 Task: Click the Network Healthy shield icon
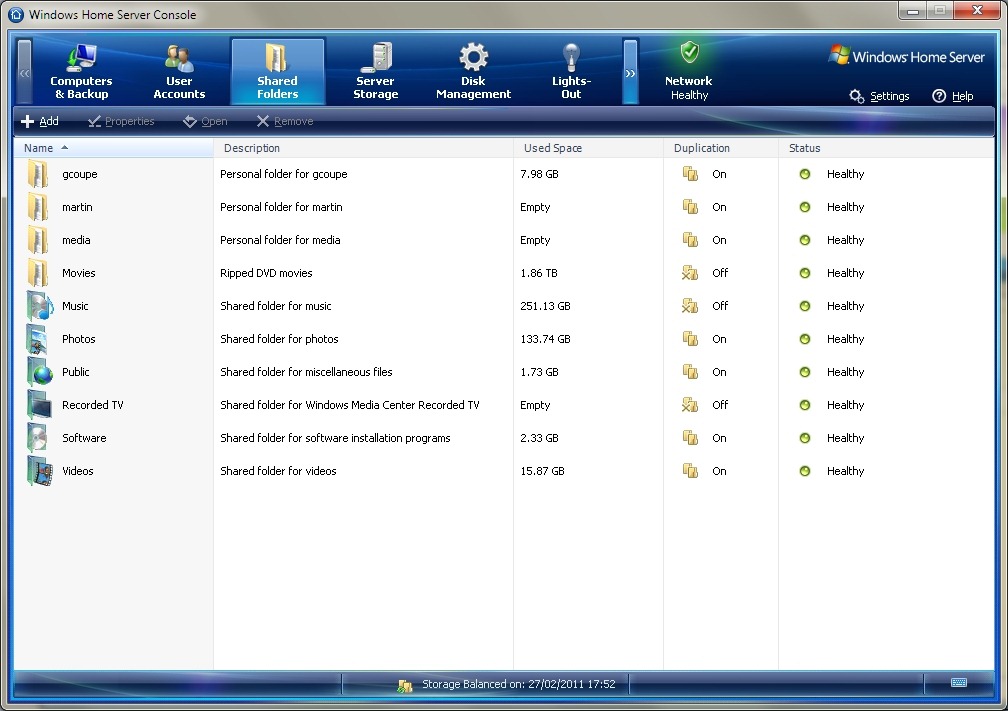tap(689, 54)
